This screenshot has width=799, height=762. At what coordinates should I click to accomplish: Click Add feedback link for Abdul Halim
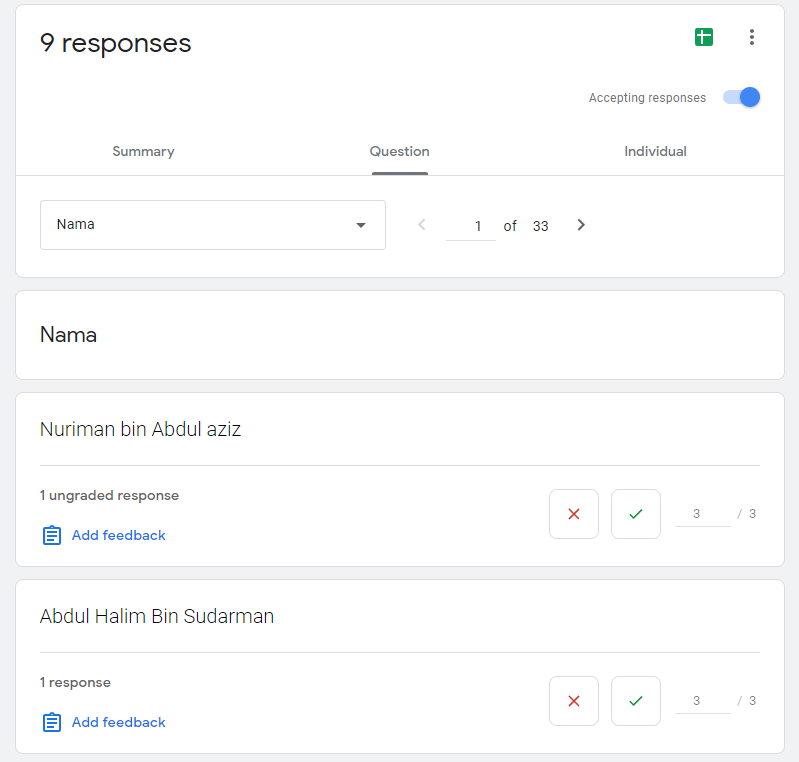[x=118, y=723]
